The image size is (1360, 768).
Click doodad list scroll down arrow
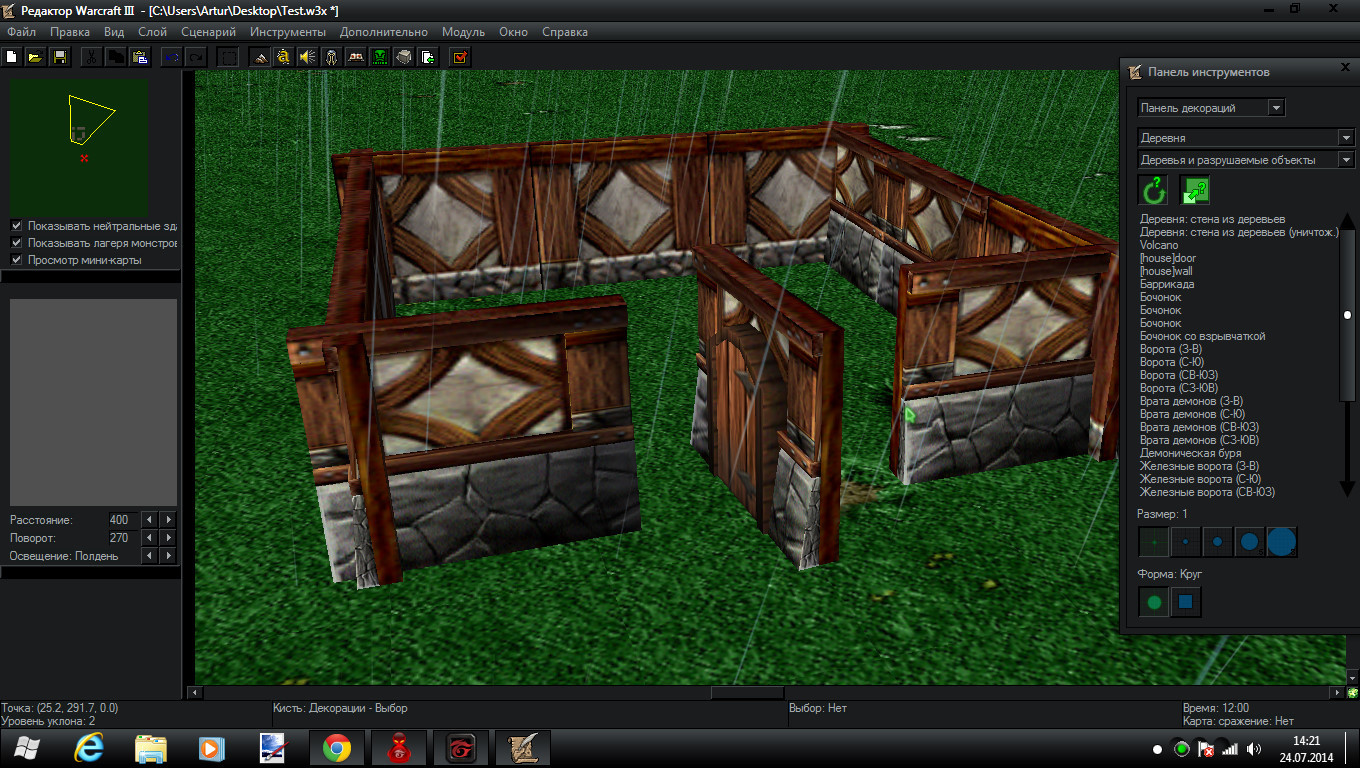point(1348,487)
